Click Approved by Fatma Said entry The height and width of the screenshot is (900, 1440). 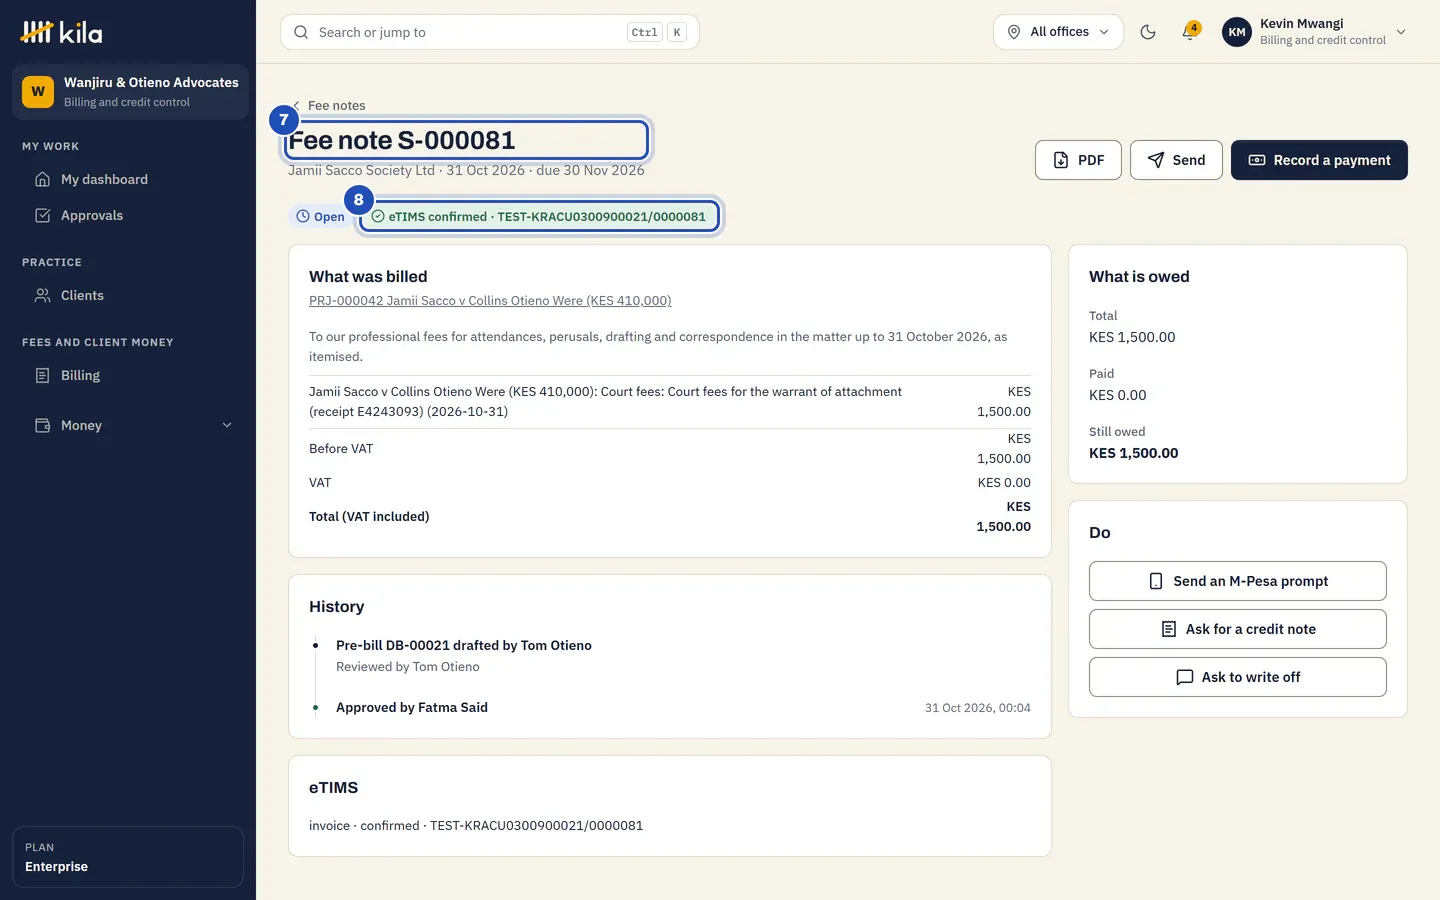coord(412,707)
